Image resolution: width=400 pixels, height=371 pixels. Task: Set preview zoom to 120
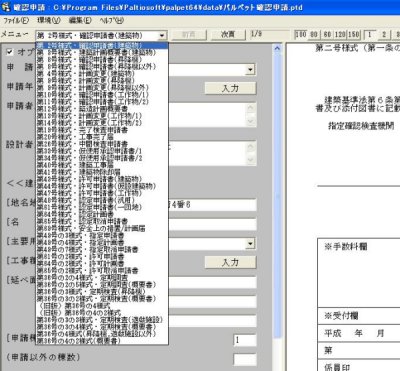coord(340,34)
